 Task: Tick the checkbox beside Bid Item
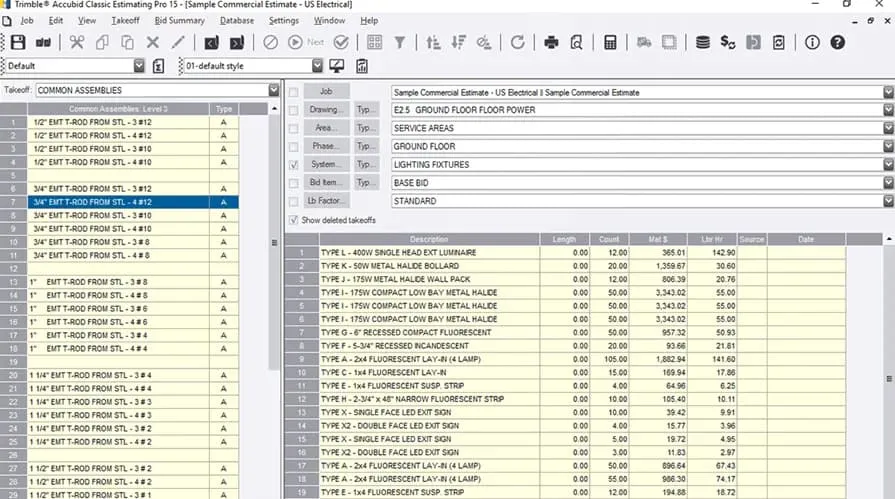[x=293, y=183]
